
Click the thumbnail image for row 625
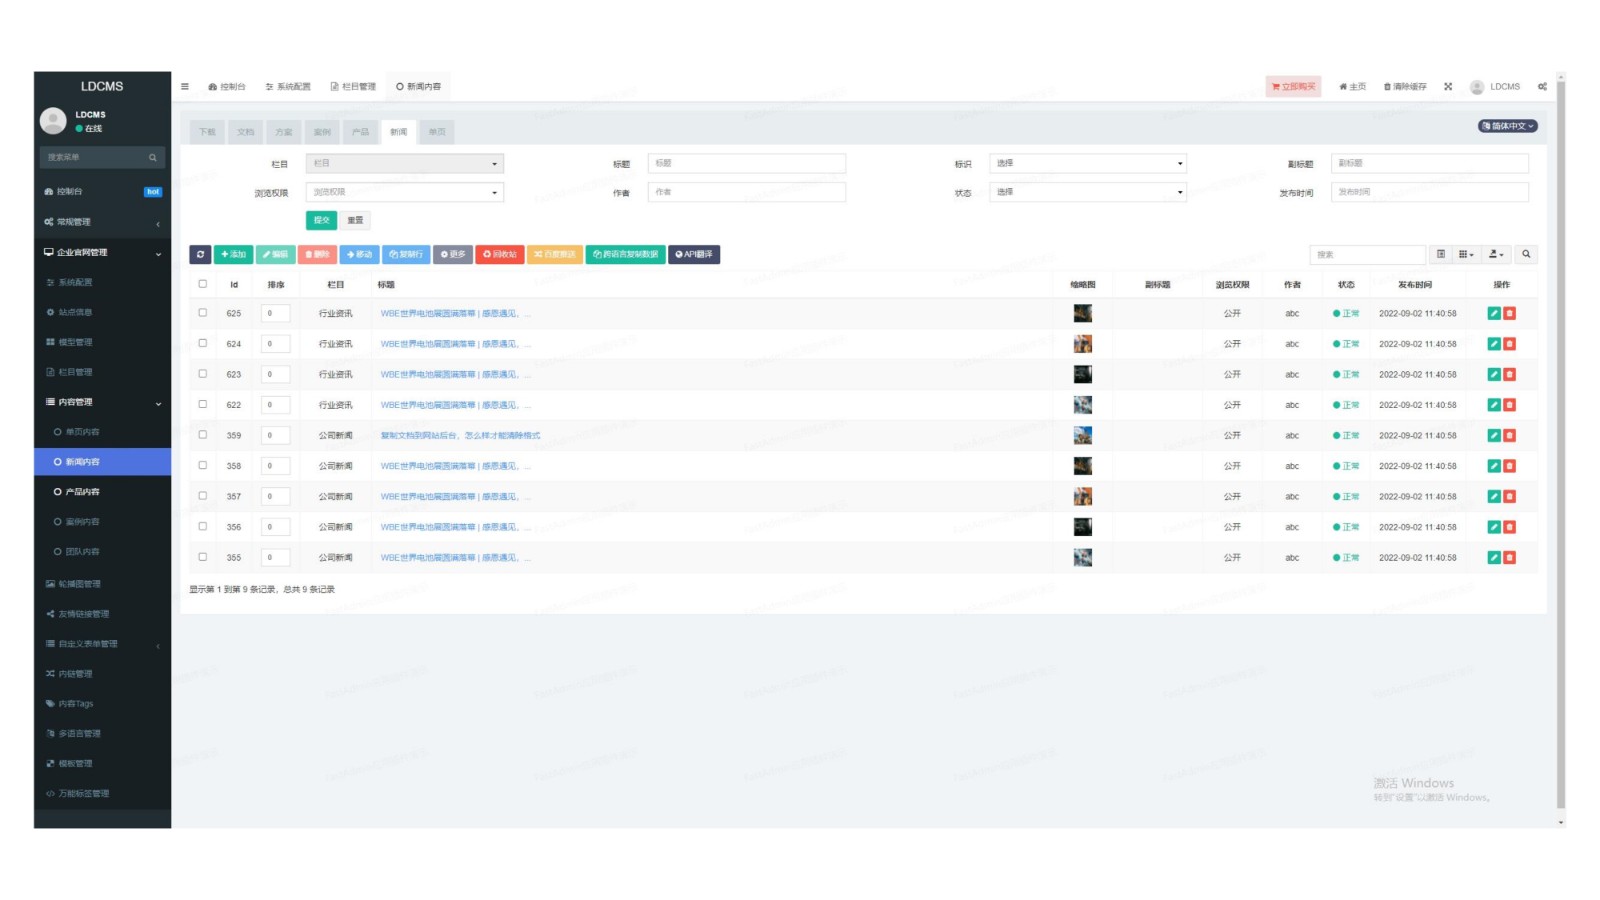pos(1083,313)
